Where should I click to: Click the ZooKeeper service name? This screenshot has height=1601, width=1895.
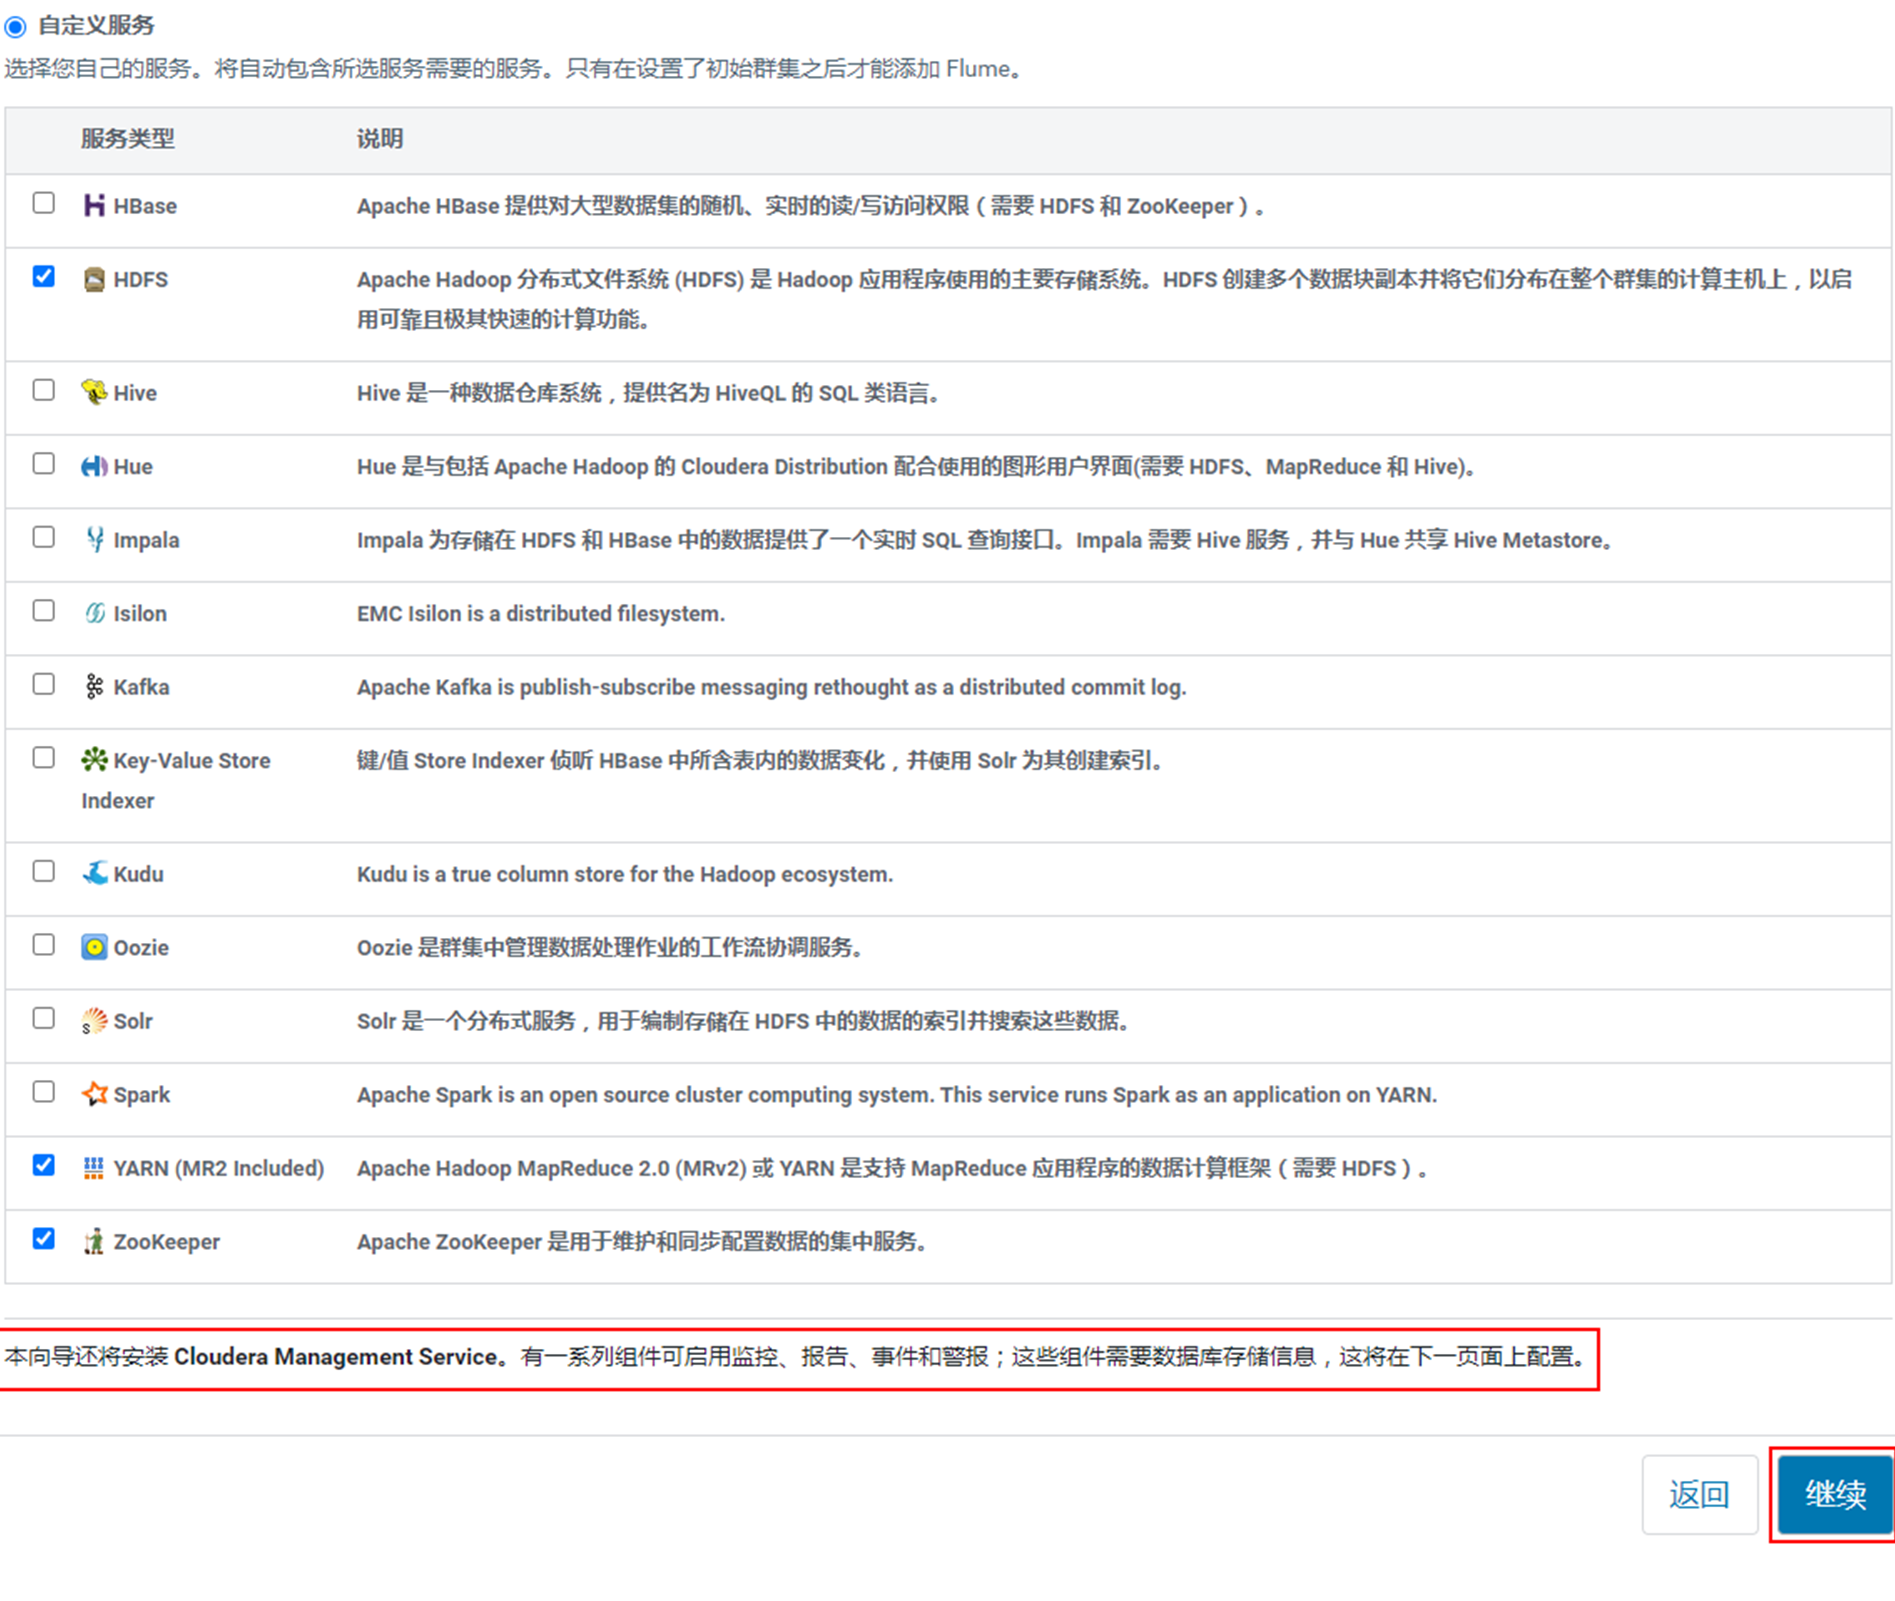tap(166, 1242)
